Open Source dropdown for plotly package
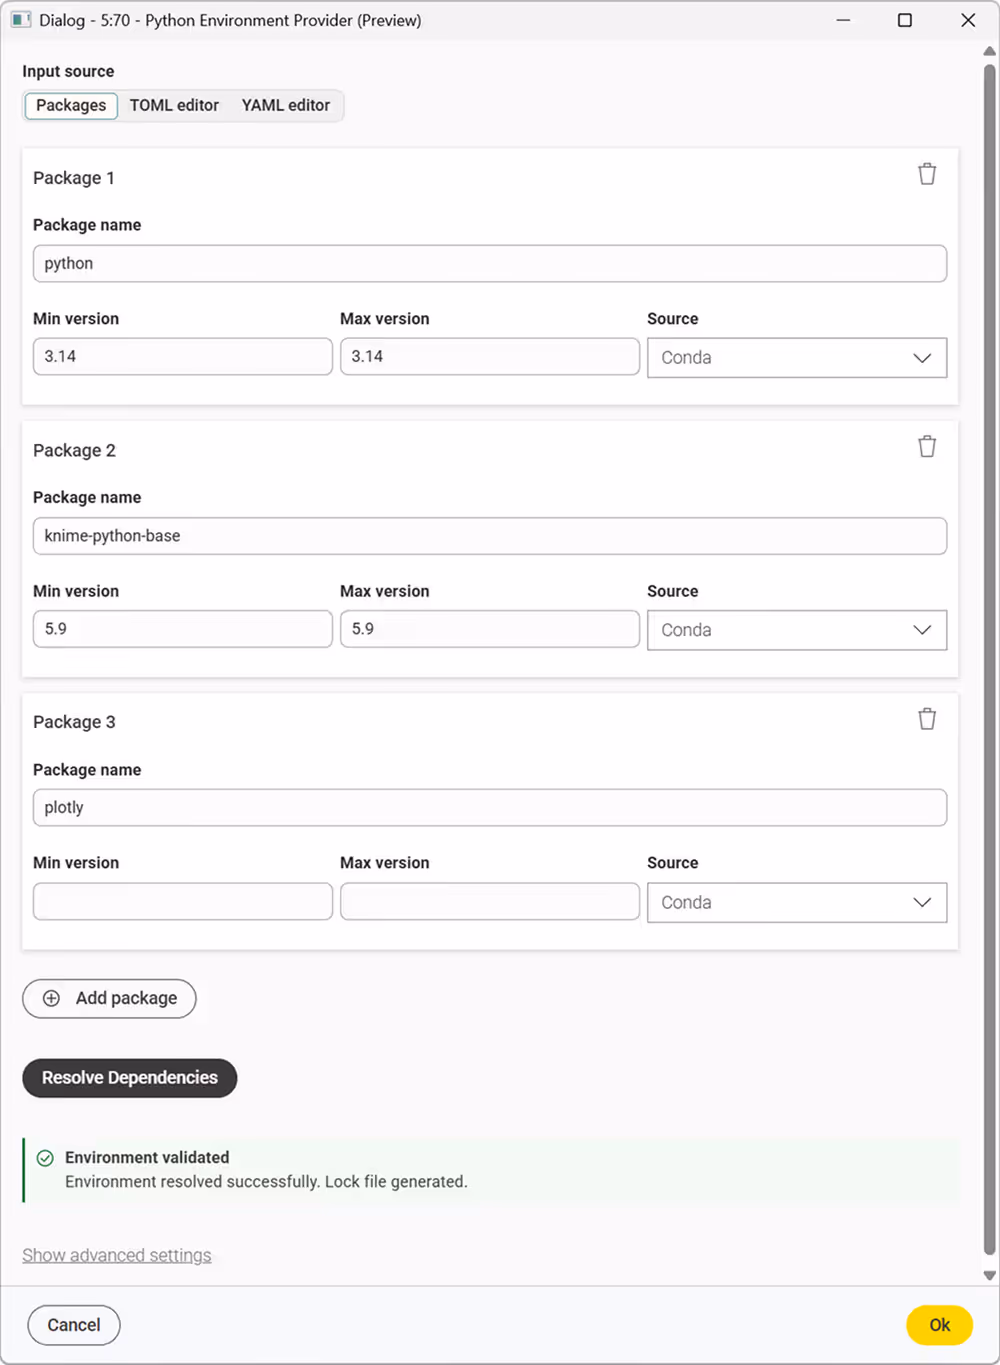Viewport: 1000px width, 1365px height. tap(797, 902)
